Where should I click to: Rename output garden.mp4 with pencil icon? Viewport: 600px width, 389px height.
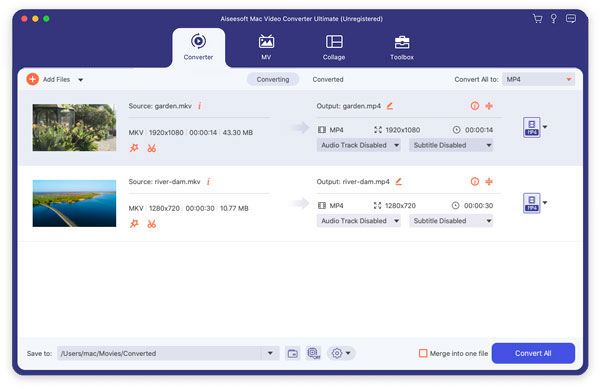coord(390,106)
